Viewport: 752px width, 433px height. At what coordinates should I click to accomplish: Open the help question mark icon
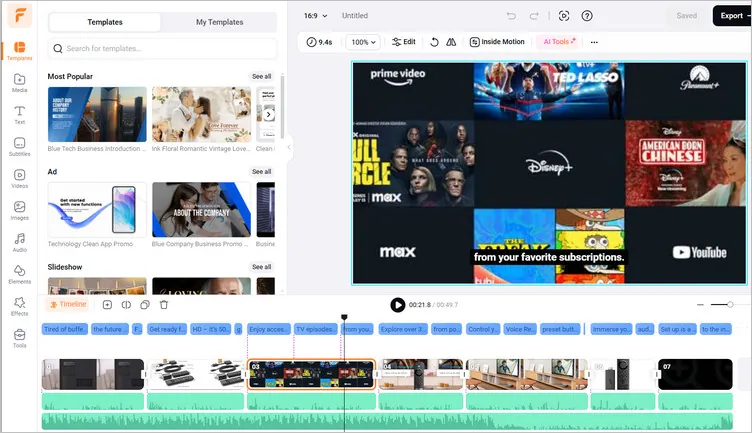click(x=587, y=16)
